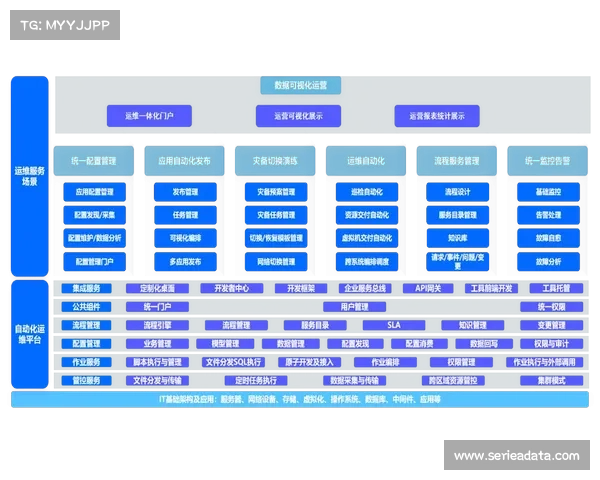Select the 故障自愈 item
Screen dimensions: 600x480
coord(548,238)
